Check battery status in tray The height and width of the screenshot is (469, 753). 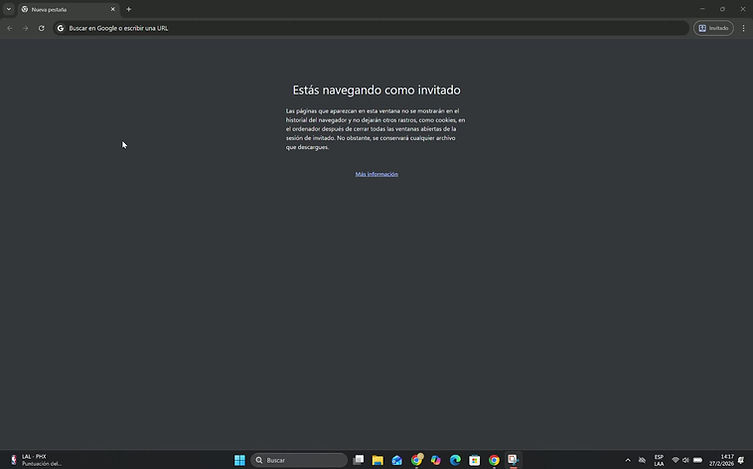click(698, 460)
